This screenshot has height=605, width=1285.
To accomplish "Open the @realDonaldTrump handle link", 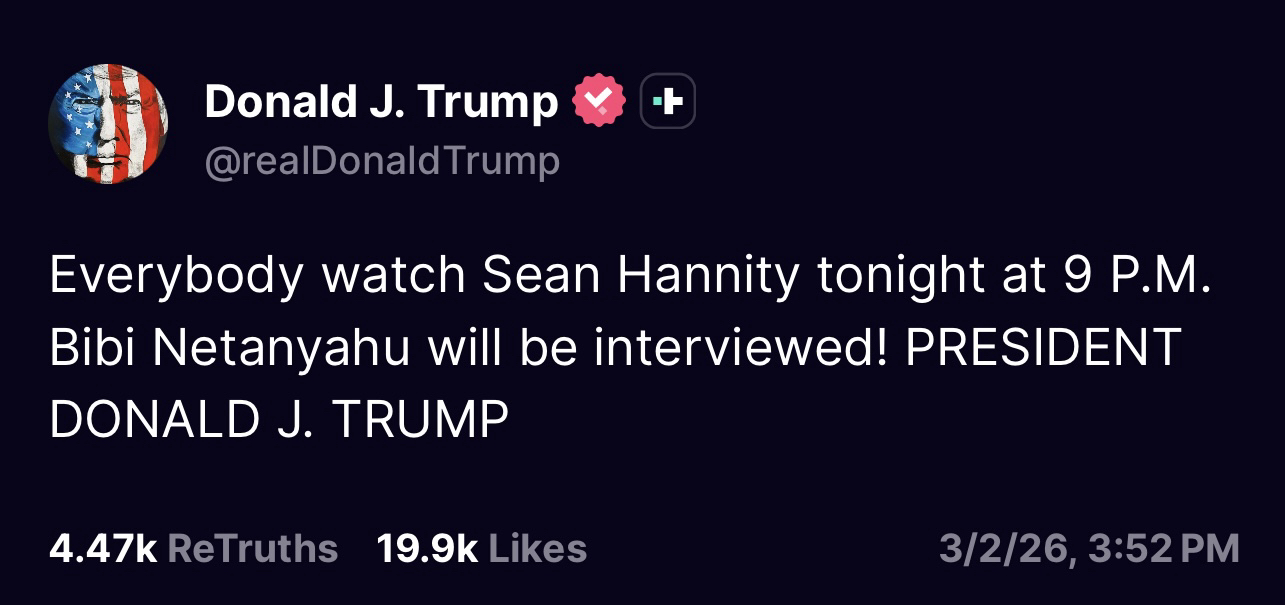I will pos(382,161).
